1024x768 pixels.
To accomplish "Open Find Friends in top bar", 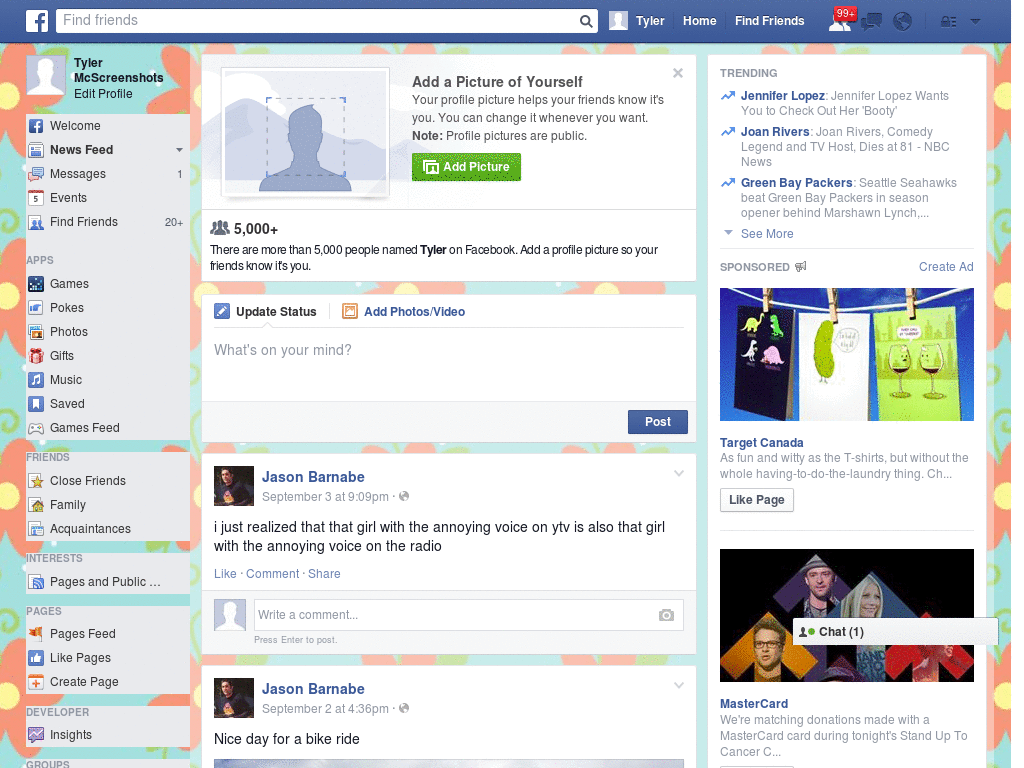I will (x=769, y=21).
